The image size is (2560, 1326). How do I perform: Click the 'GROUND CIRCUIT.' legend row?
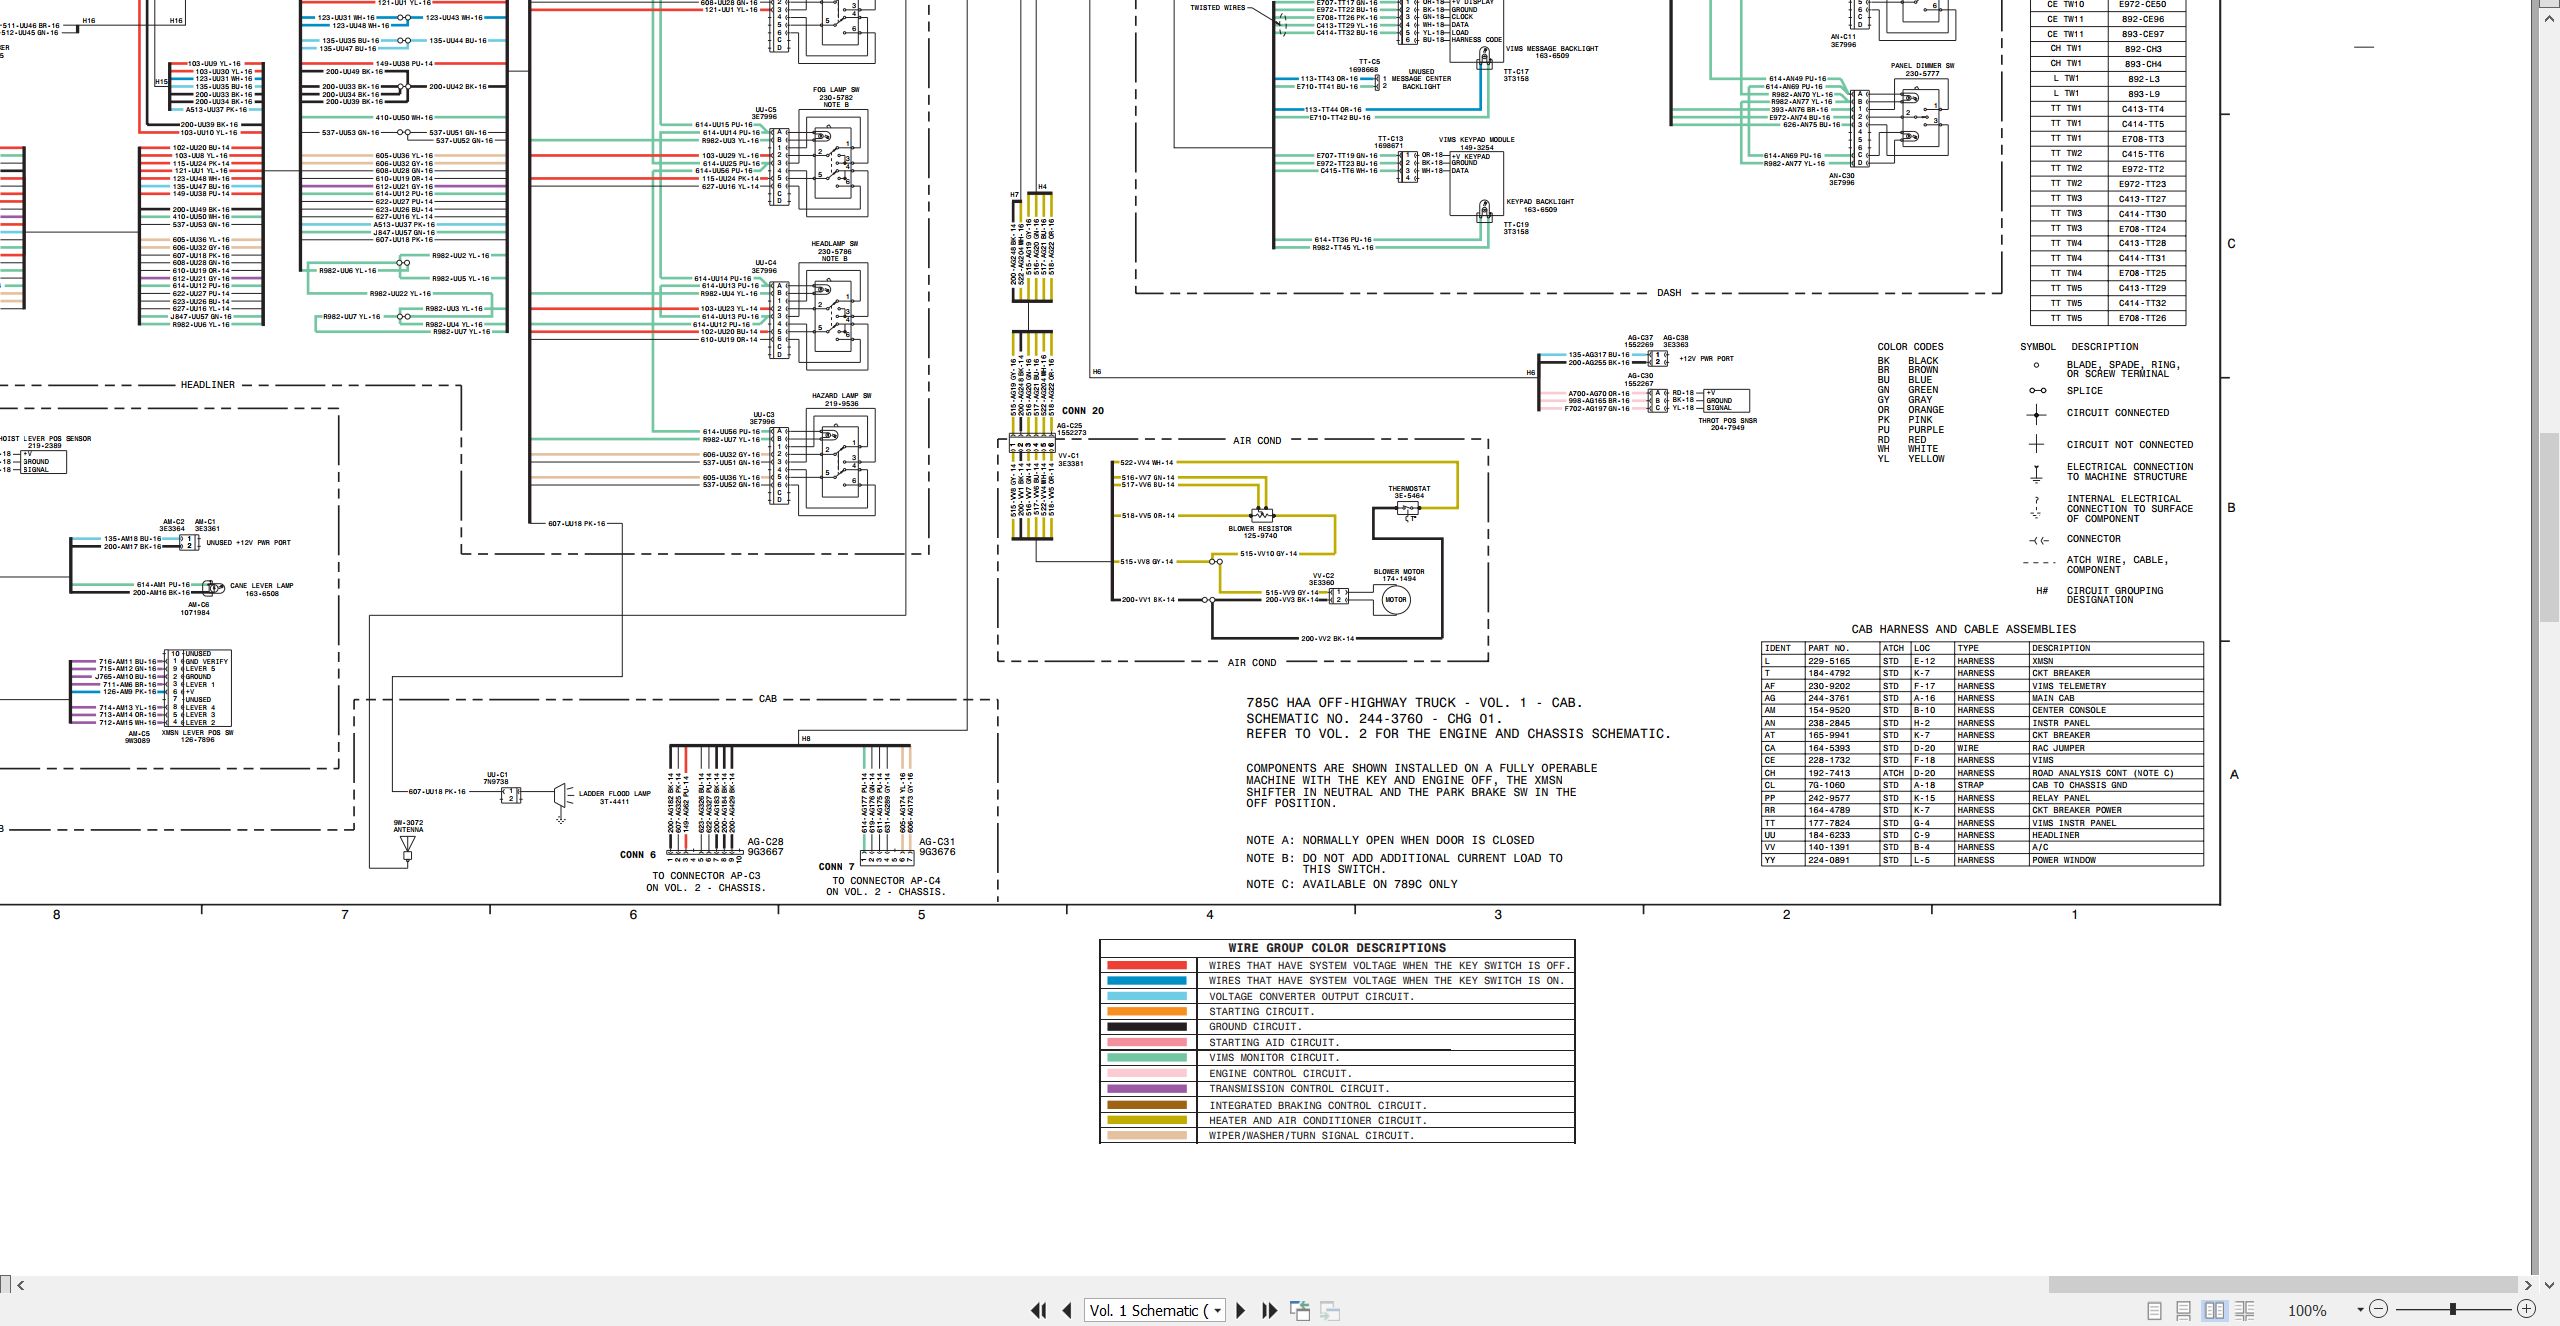click(1337, 1027)
